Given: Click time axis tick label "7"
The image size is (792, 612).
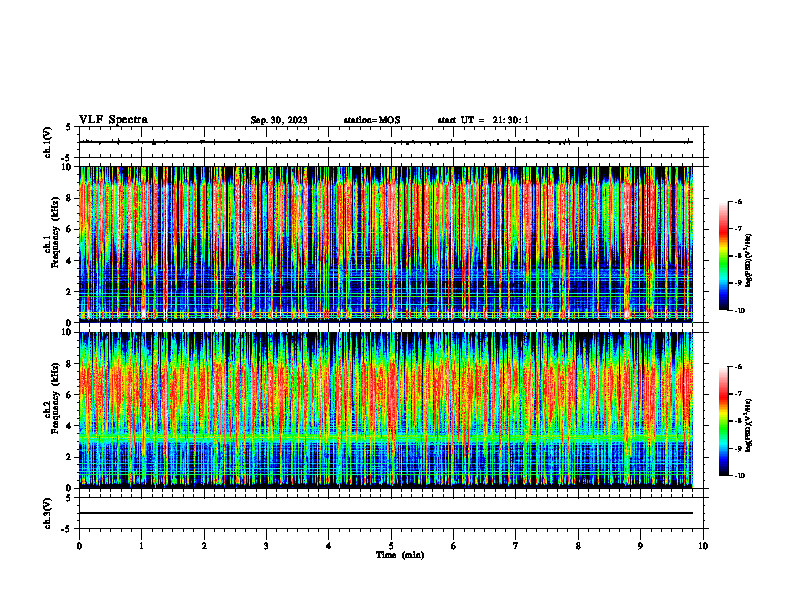Looking at the screenshot, I should pos(516,546).
